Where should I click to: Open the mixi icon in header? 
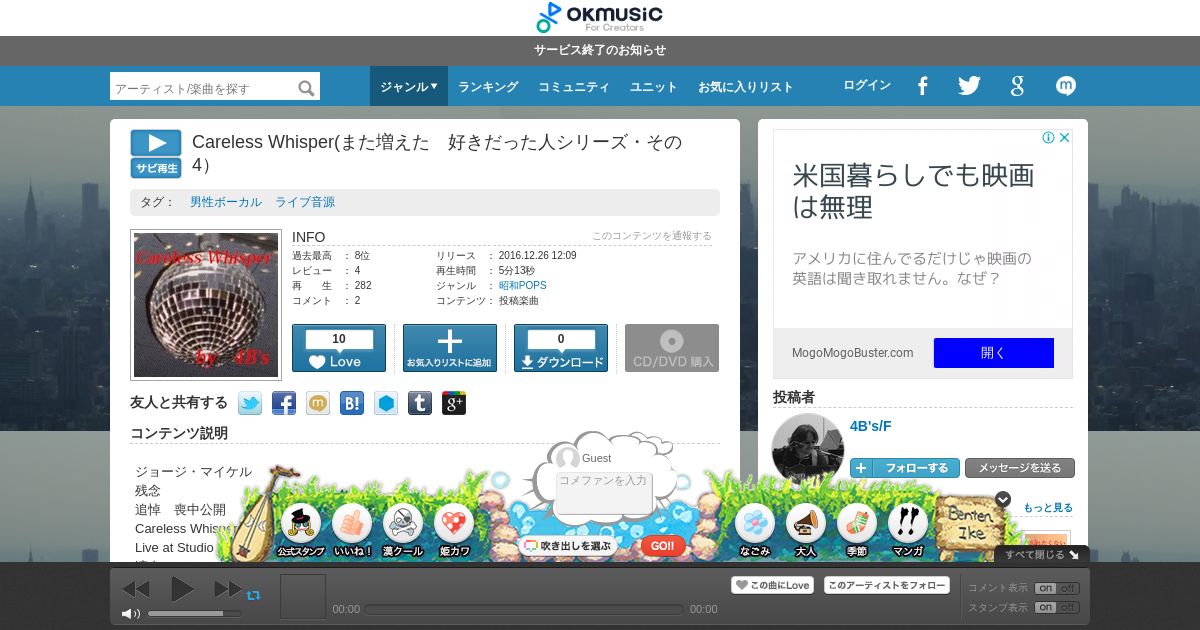(x=1066, y=86)
